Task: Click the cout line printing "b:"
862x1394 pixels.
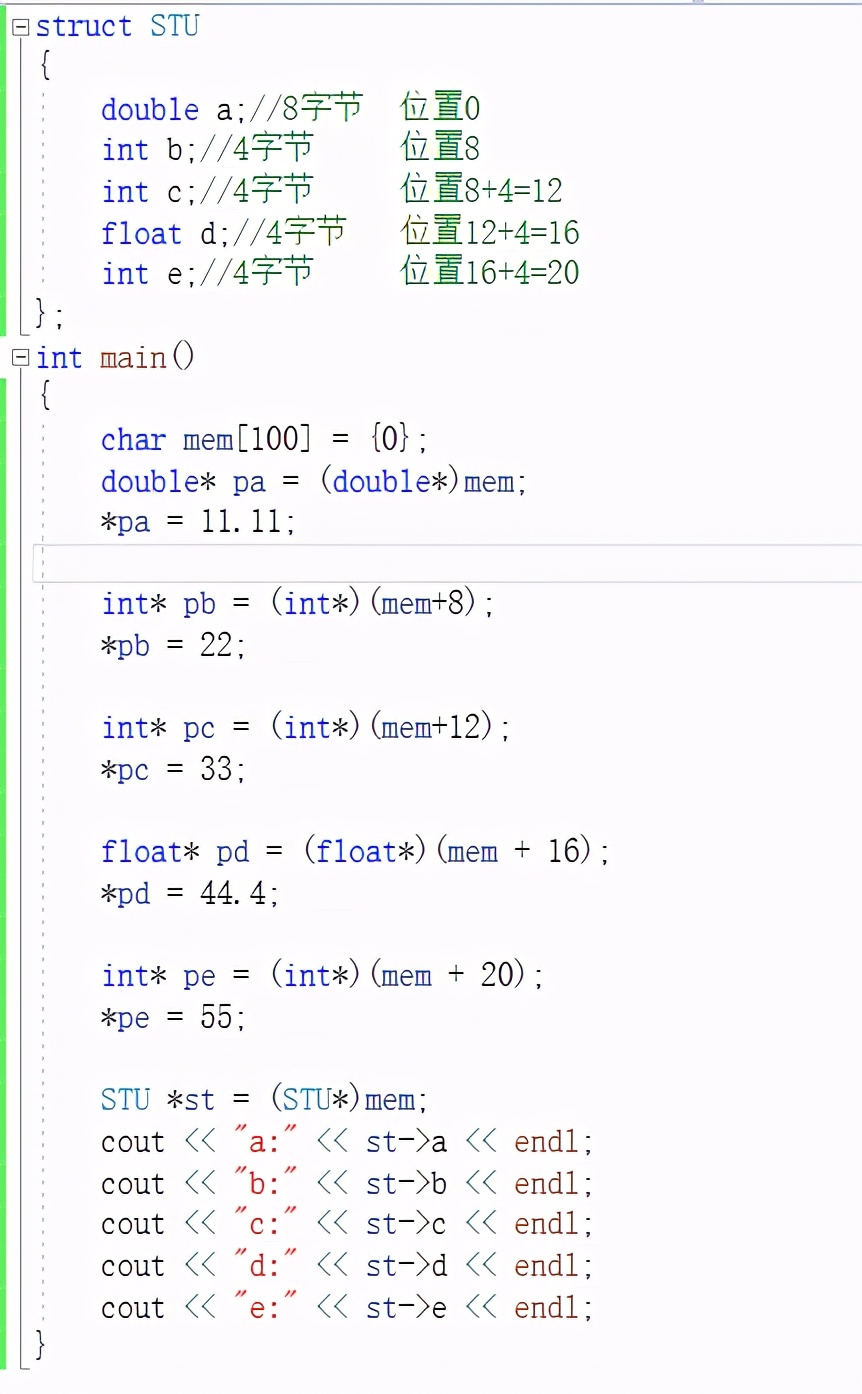Action: pyautogui.click(x=347, y=1184)
